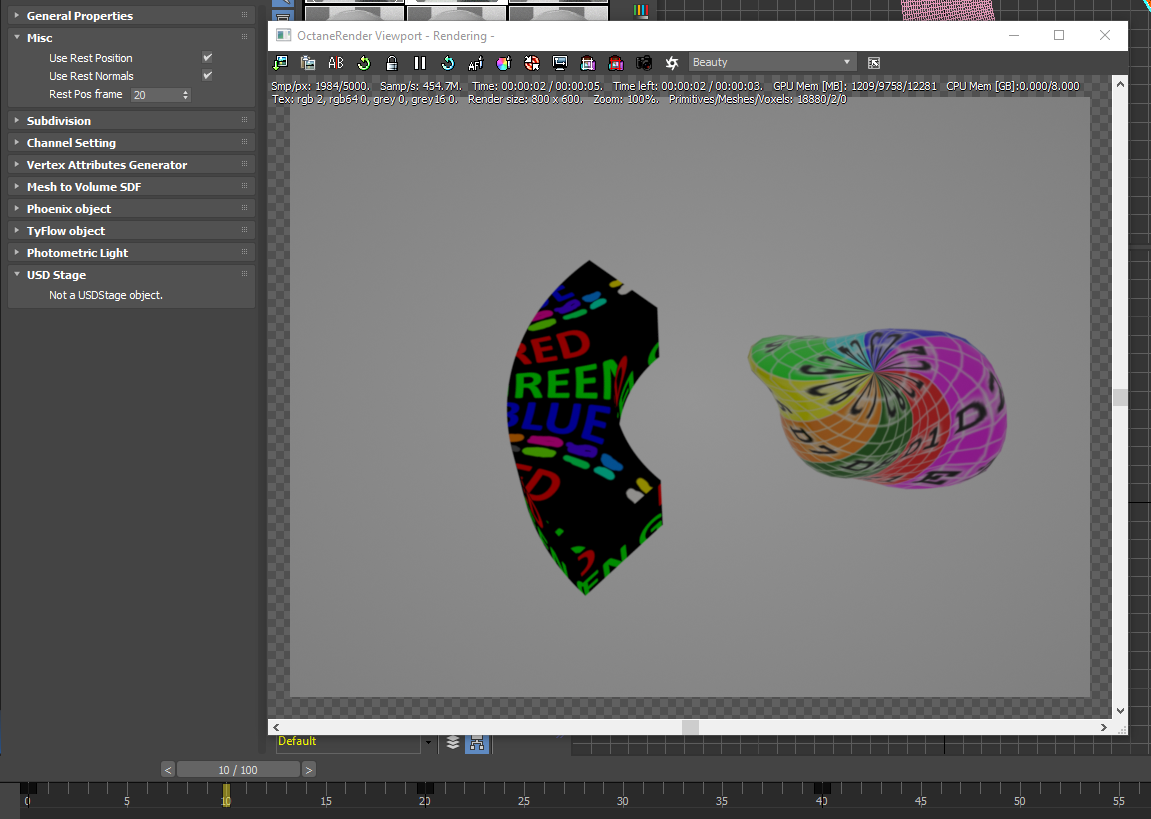Click the 'Zoom: 100%.' status text
This screenshot has width=1151, height=819.
pyautogui.click(x=625, y=99)
